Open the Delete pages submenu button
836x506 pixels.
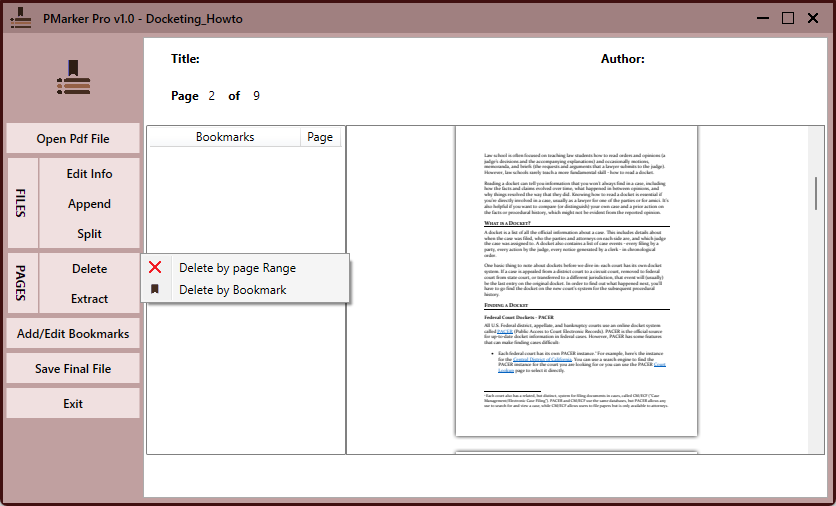[89, 269]
